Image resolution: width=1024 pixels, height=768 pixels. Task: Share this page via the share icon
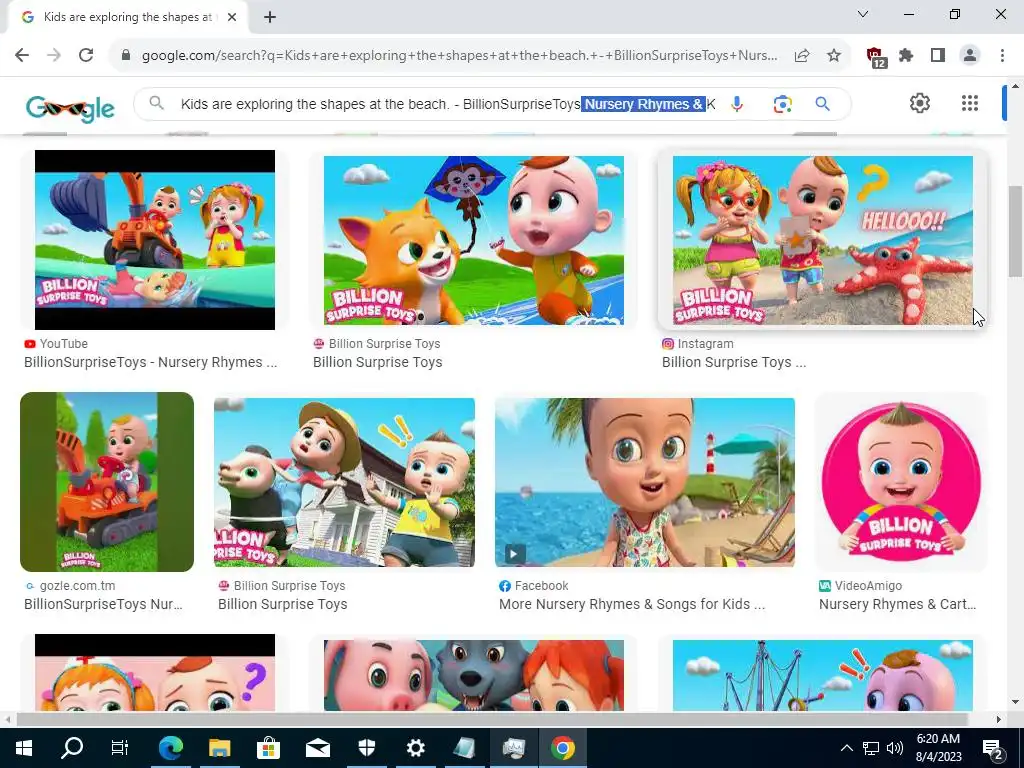pos(802,56)
